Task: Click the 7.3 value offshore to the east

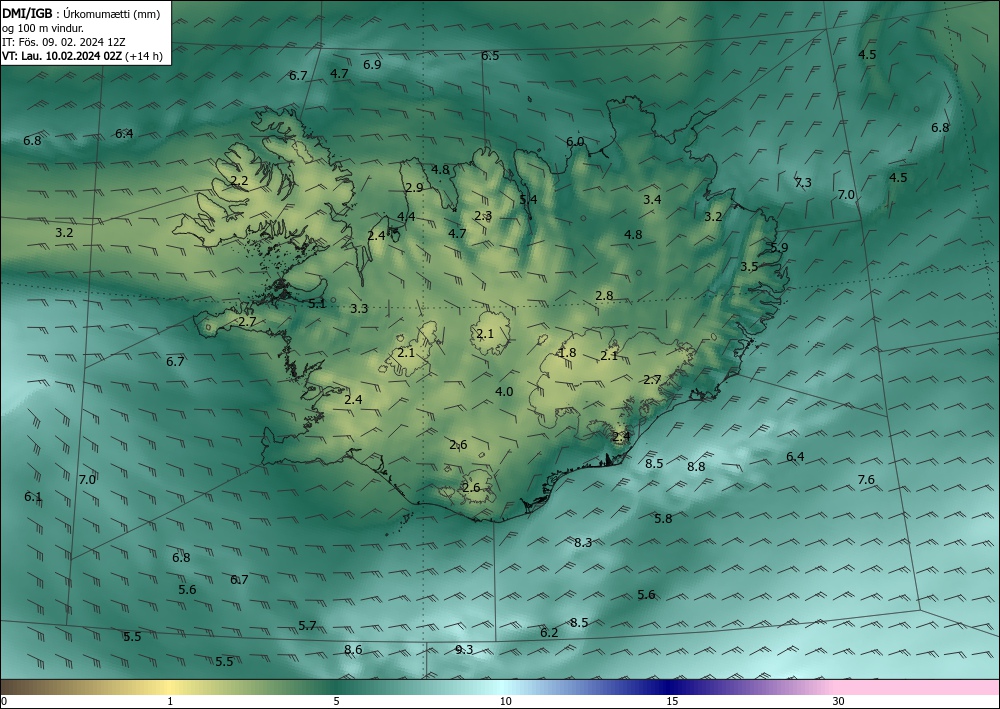Action: coord(803,182)
